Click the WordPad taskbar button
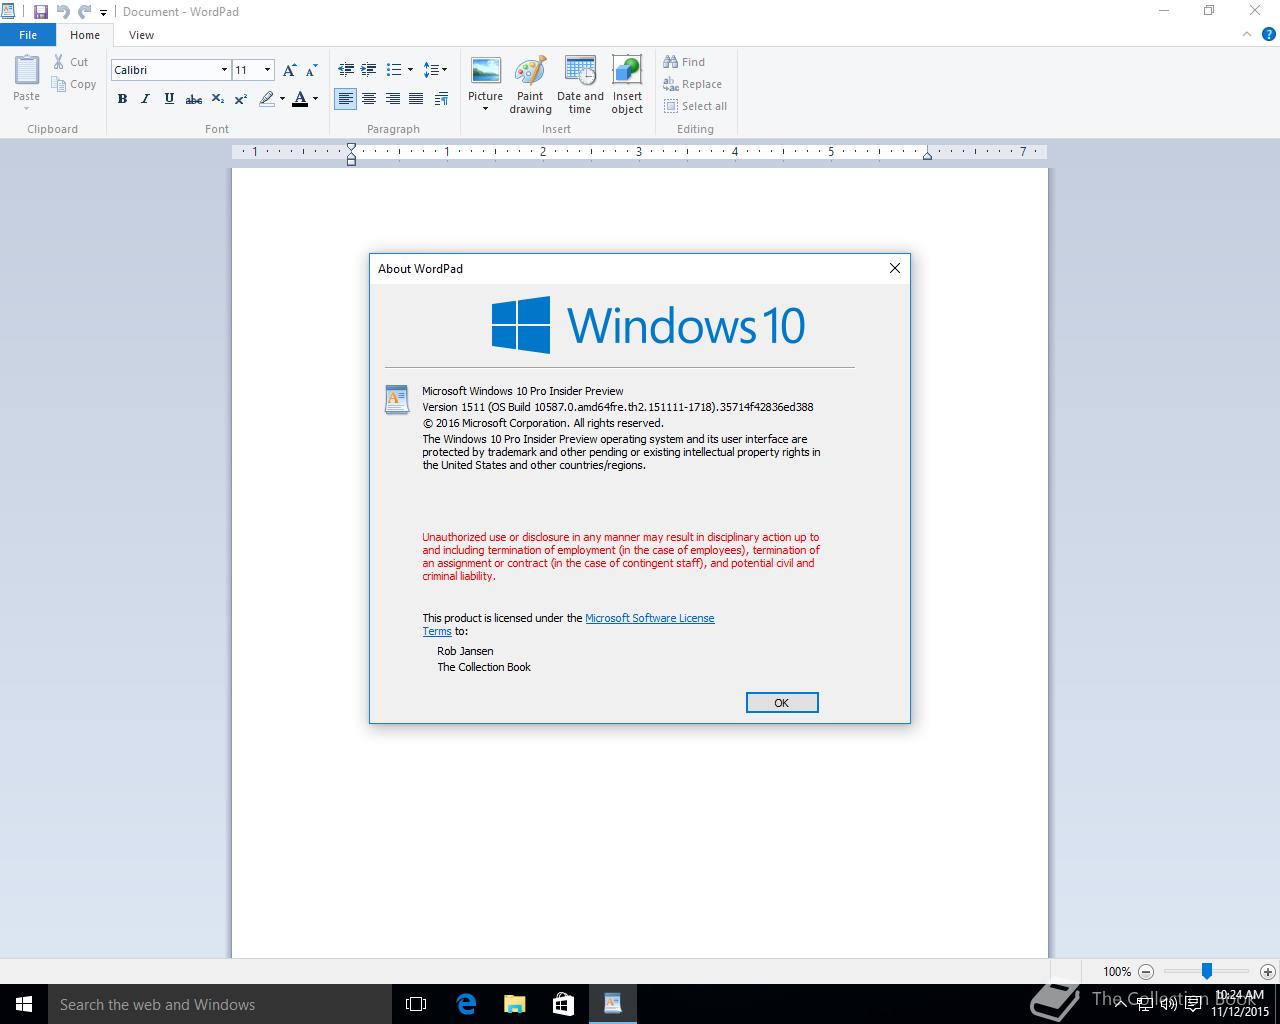1280x1024 pixels. [x=612, y=1004]
